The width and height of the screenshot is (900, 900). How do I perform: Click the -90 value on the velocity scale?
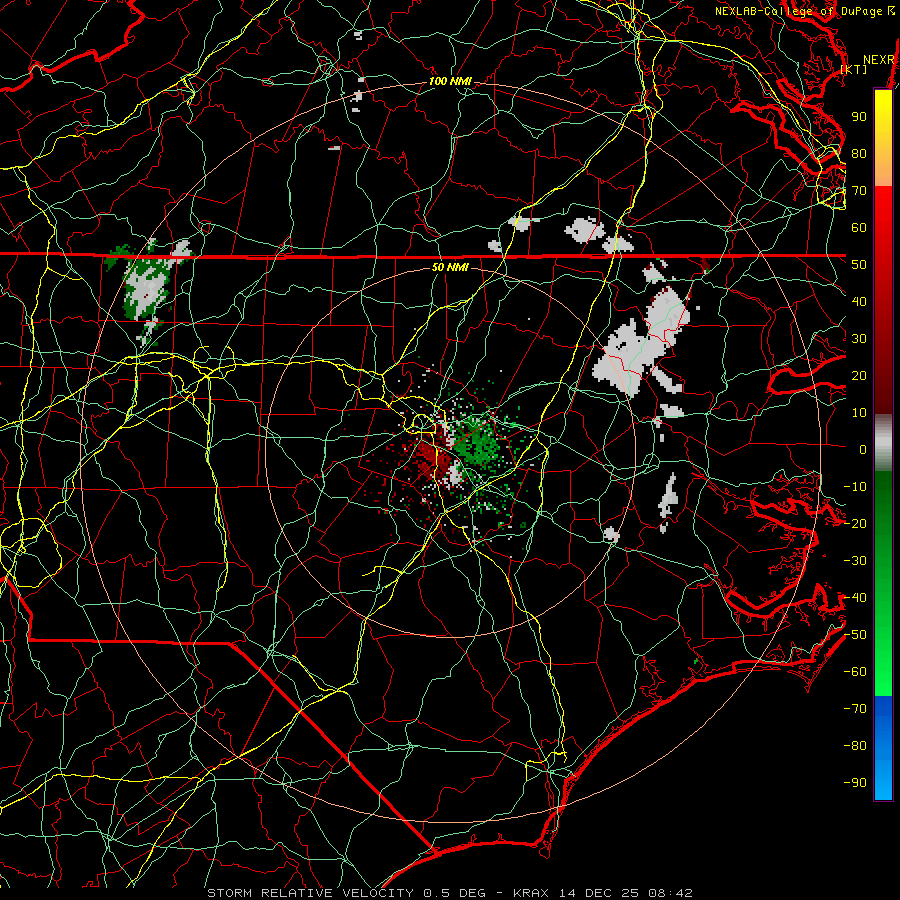click(x=855, y=783)
